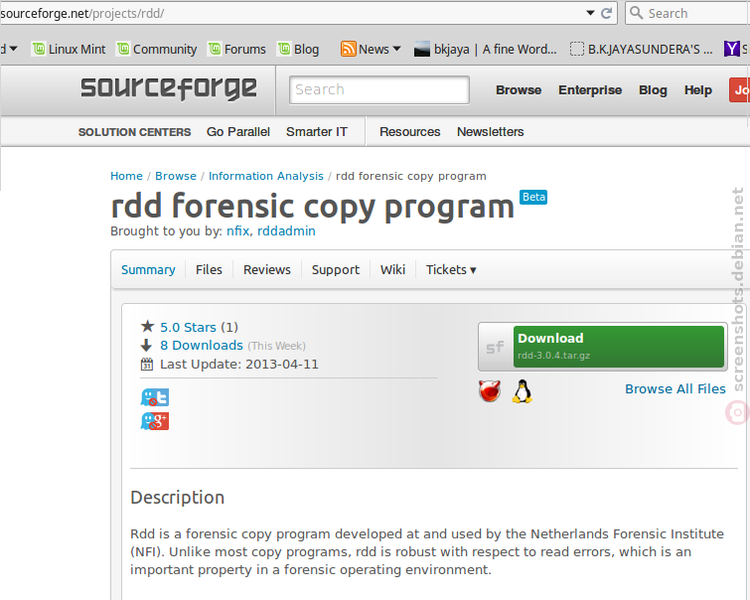750x600 pixels.
Task: Click the FreeBSD daemon platform icon
Action: point(490,391)
